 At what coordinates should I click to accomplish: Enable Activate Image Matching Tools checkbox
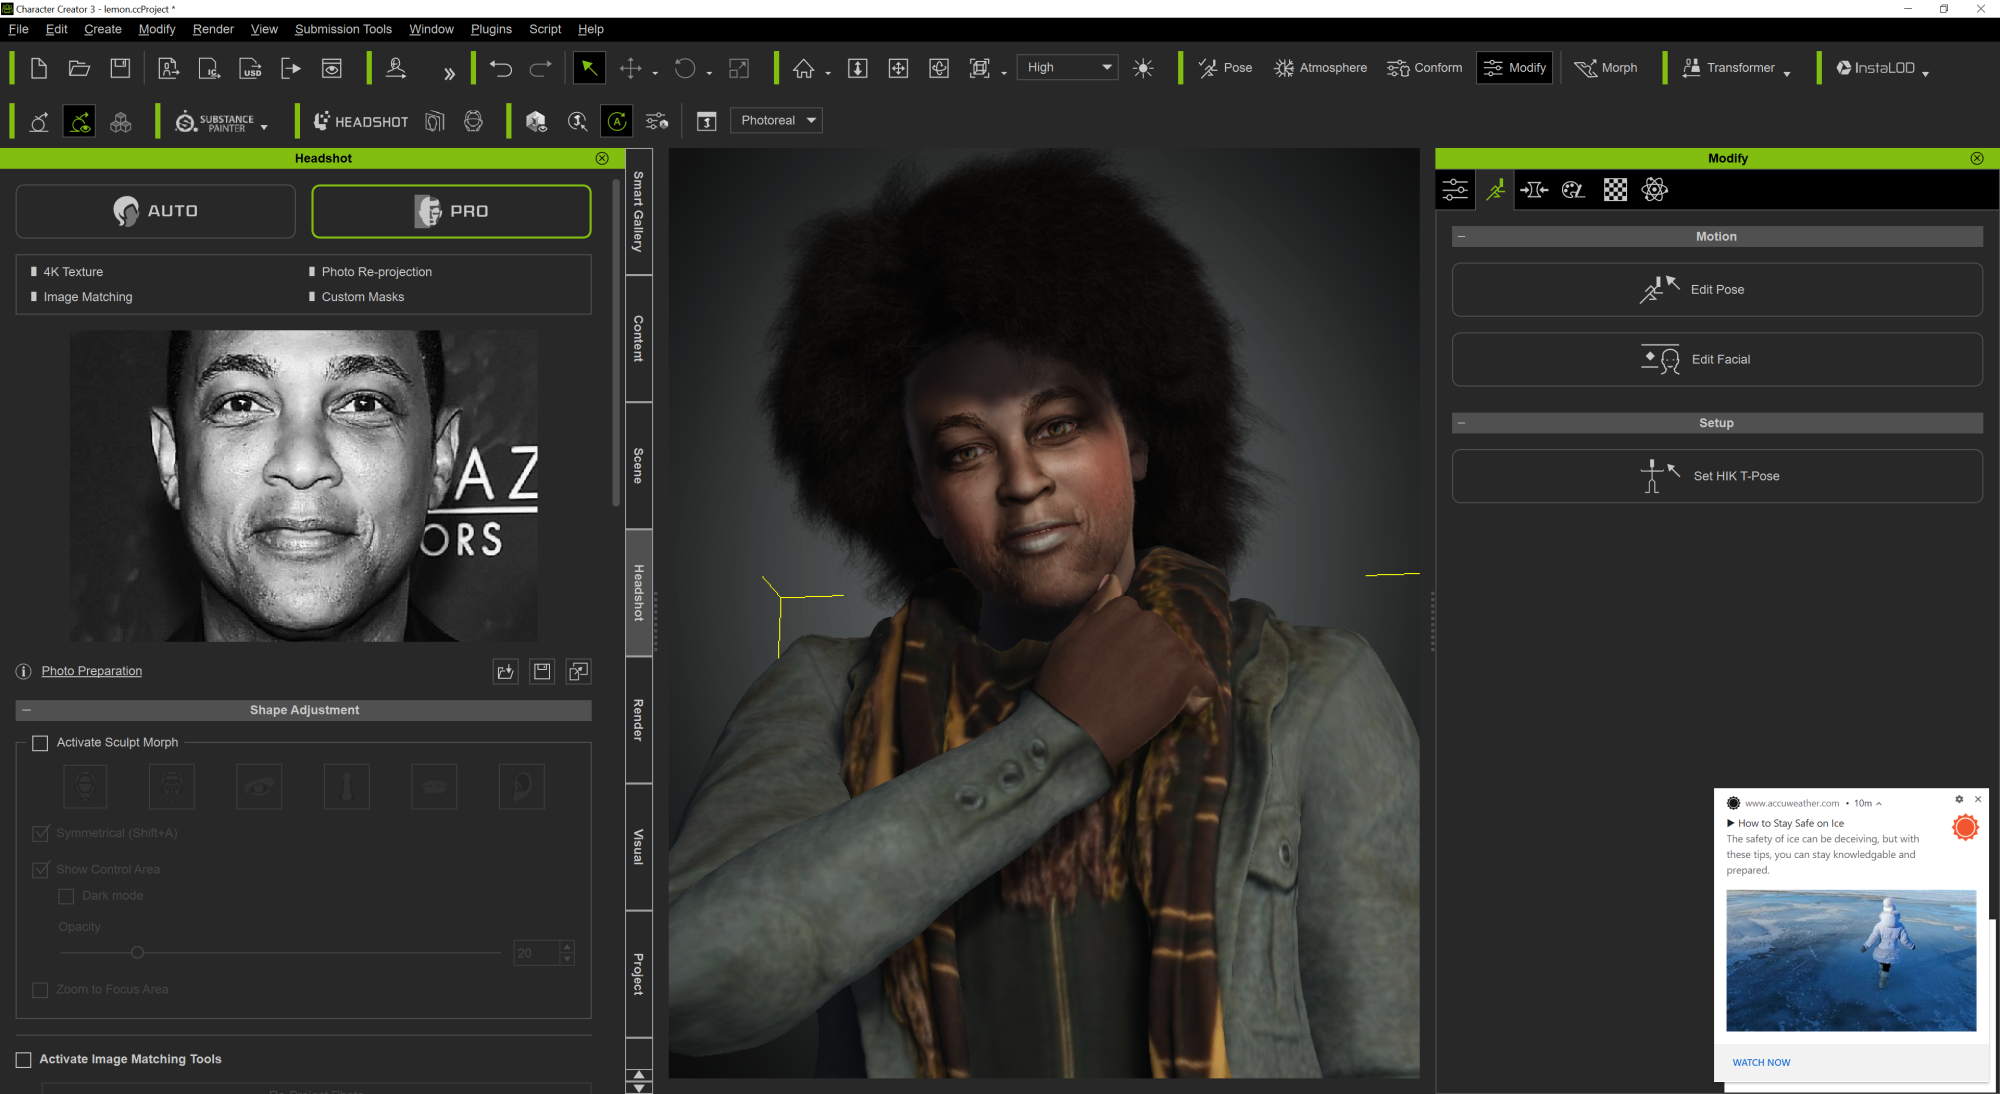(24, 1060)
